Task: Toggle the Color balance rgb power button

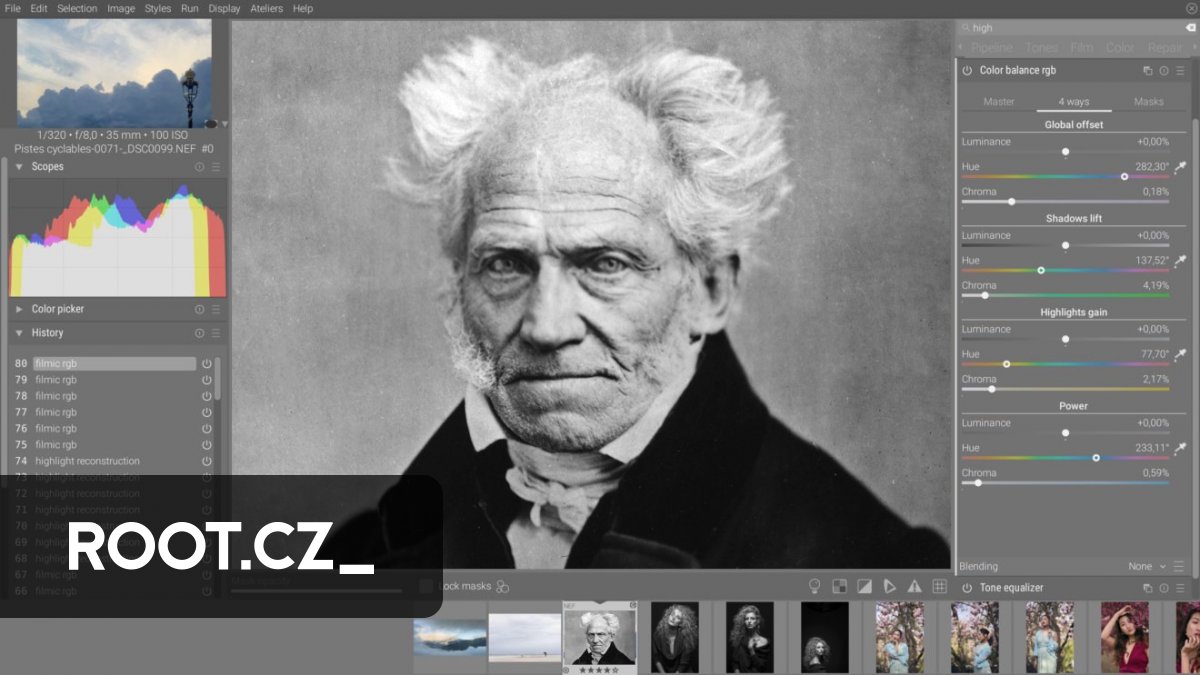Action: (966, 70)
